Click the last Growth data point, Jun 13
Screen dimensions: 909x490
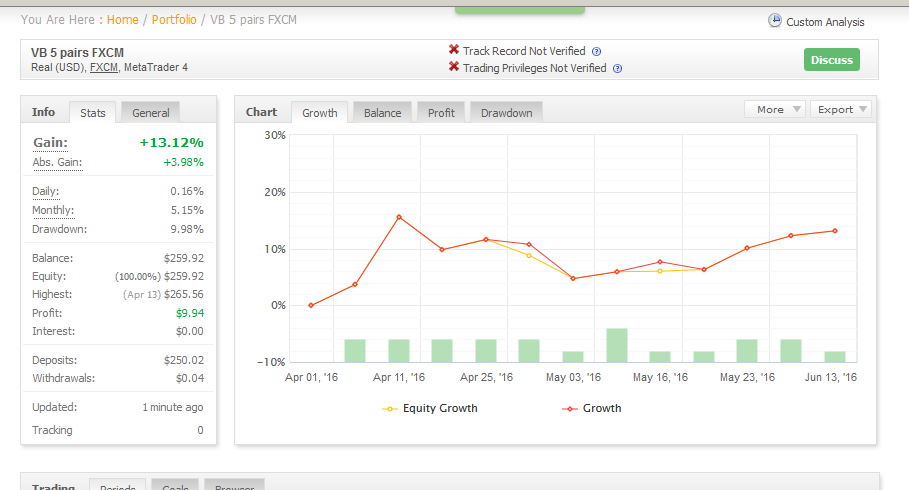coord(835,231)
